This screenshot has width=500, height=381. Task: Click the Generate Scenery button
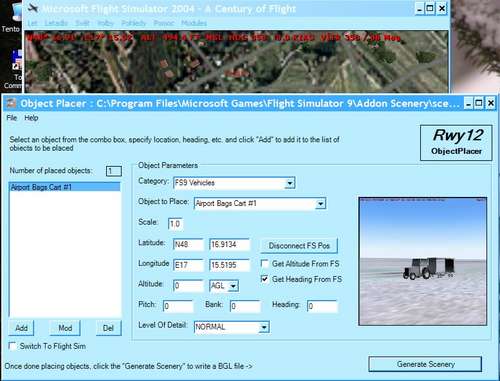pos(425,364)
